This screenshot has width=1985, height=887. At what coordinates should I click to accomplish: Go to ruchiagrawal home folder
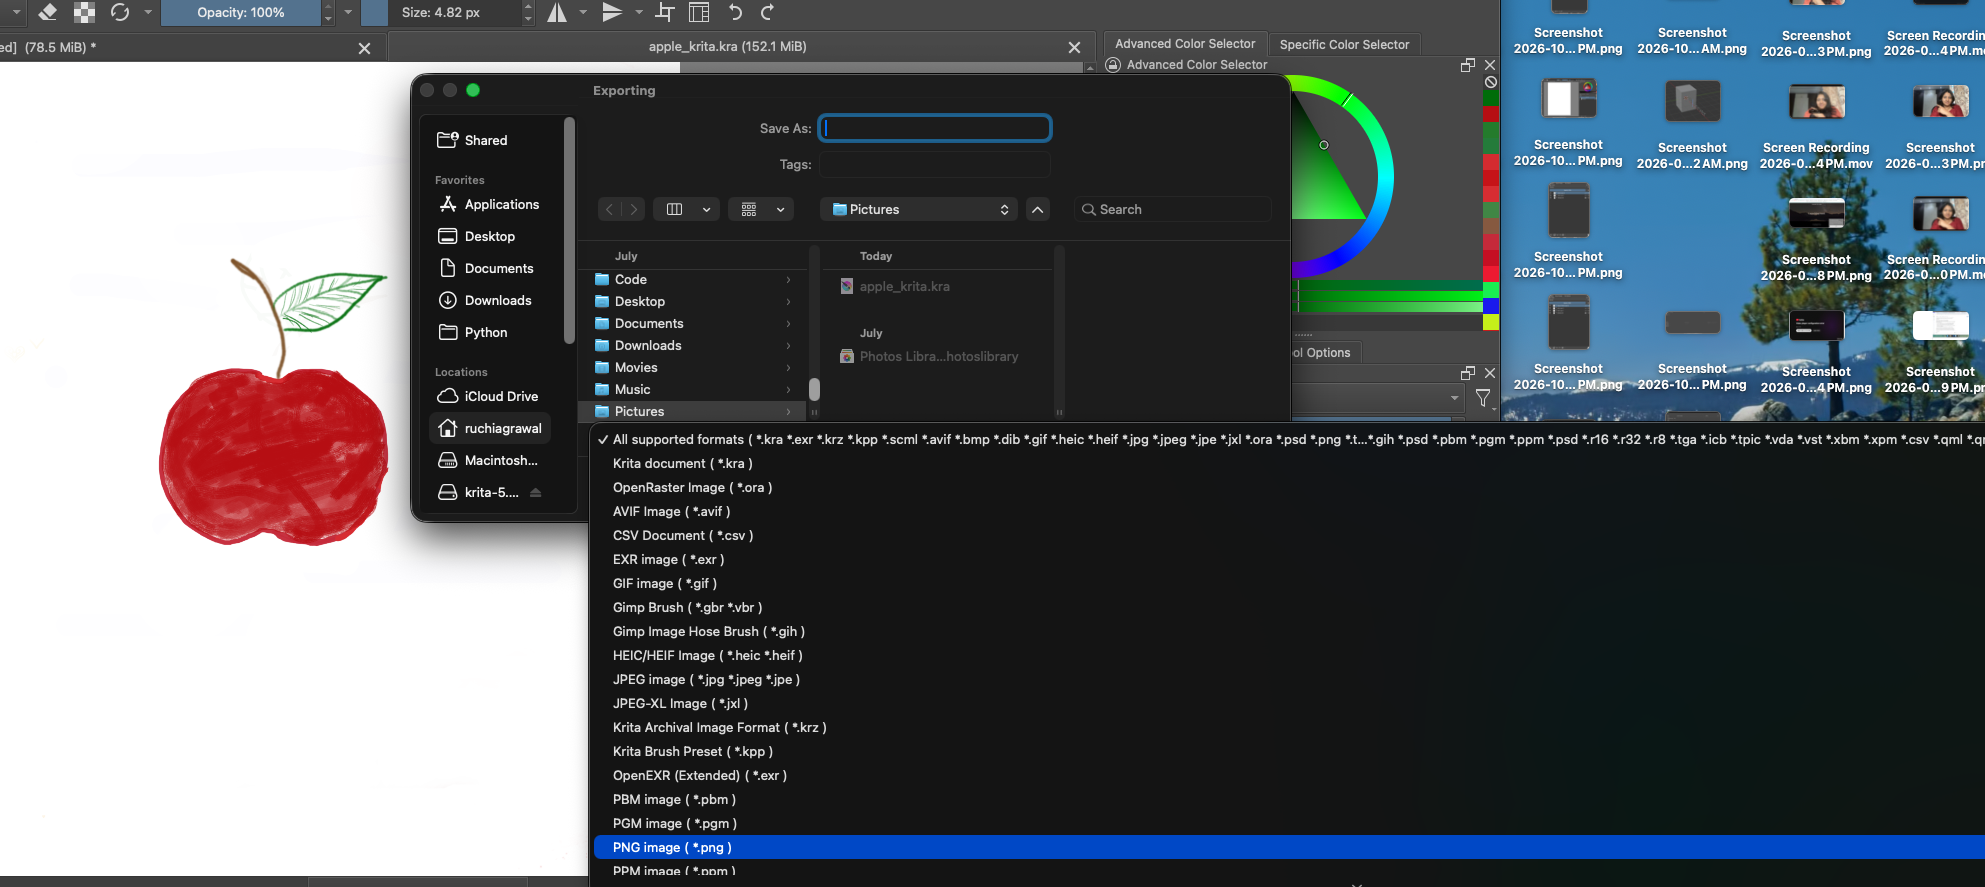[490, 428]
